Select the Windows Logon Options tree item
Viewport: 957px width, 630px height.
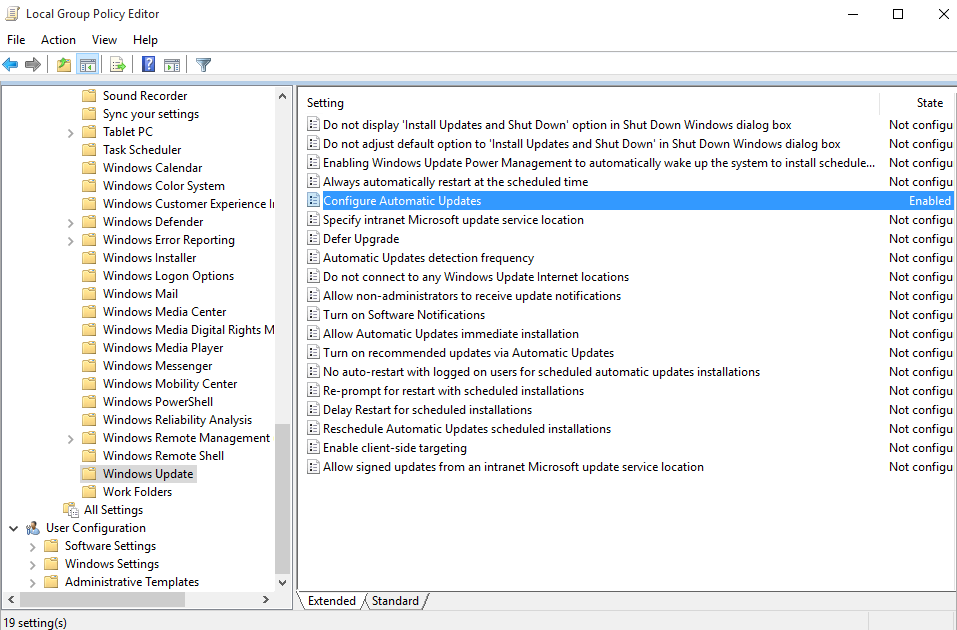tap(168, 275)
